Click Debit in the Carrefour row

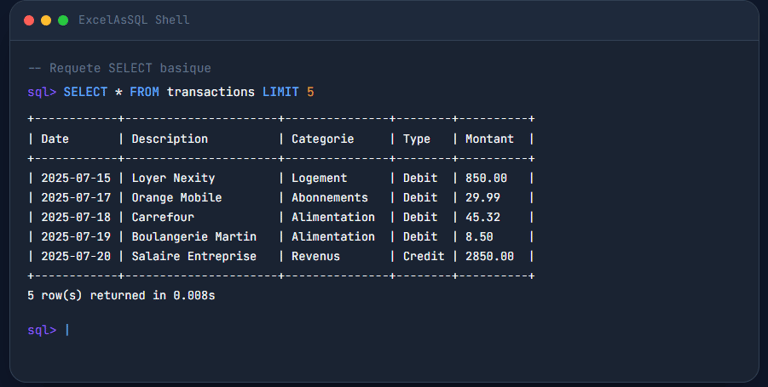coord(420,218)
